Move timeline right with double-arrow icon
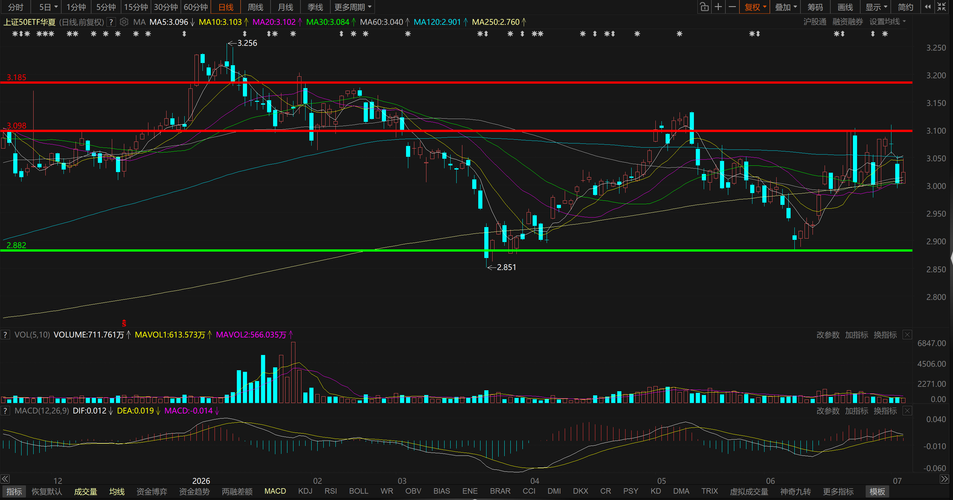Screen dimensions: 953x500 [944, 479]
